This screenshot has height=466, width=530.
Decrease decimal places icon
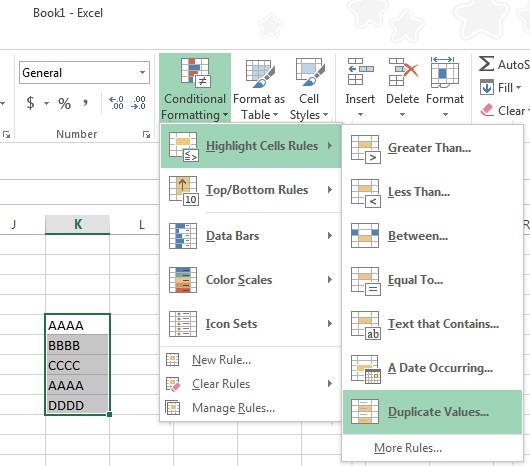[139, 103]
